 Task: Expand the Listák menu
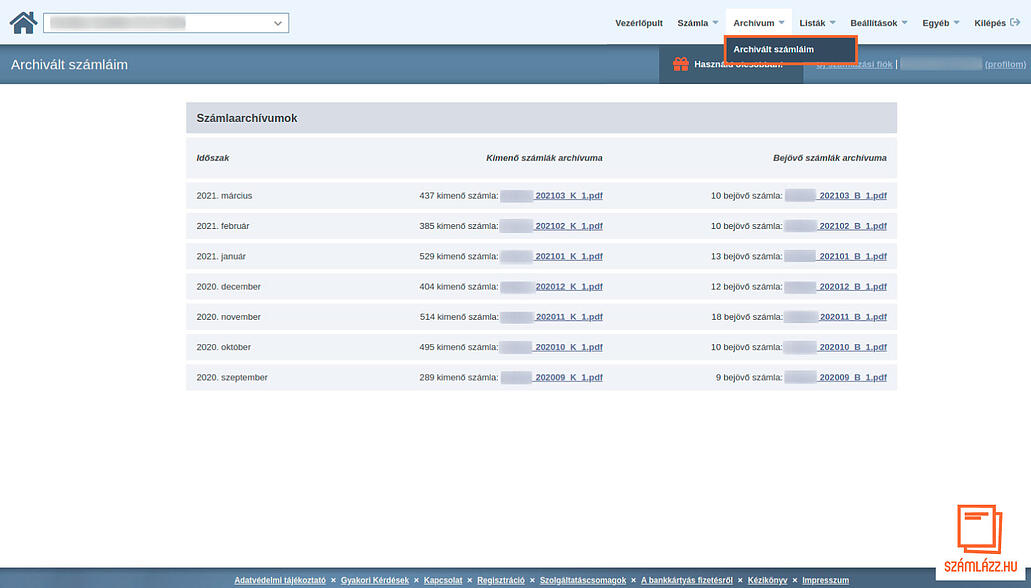(x=817, y=23)
